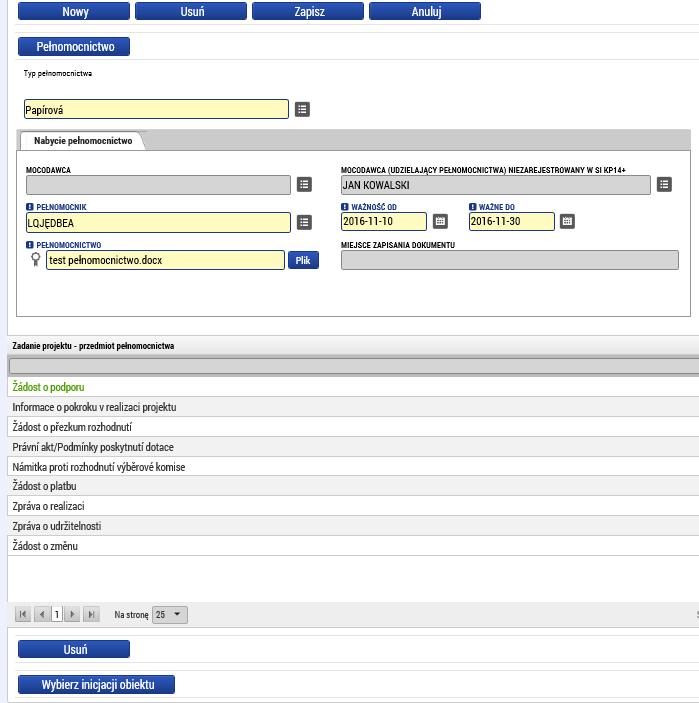This screenshot has height=703, width=699.
Task: Select row Žádost o platbu
Action: click(x=353, y=486)
